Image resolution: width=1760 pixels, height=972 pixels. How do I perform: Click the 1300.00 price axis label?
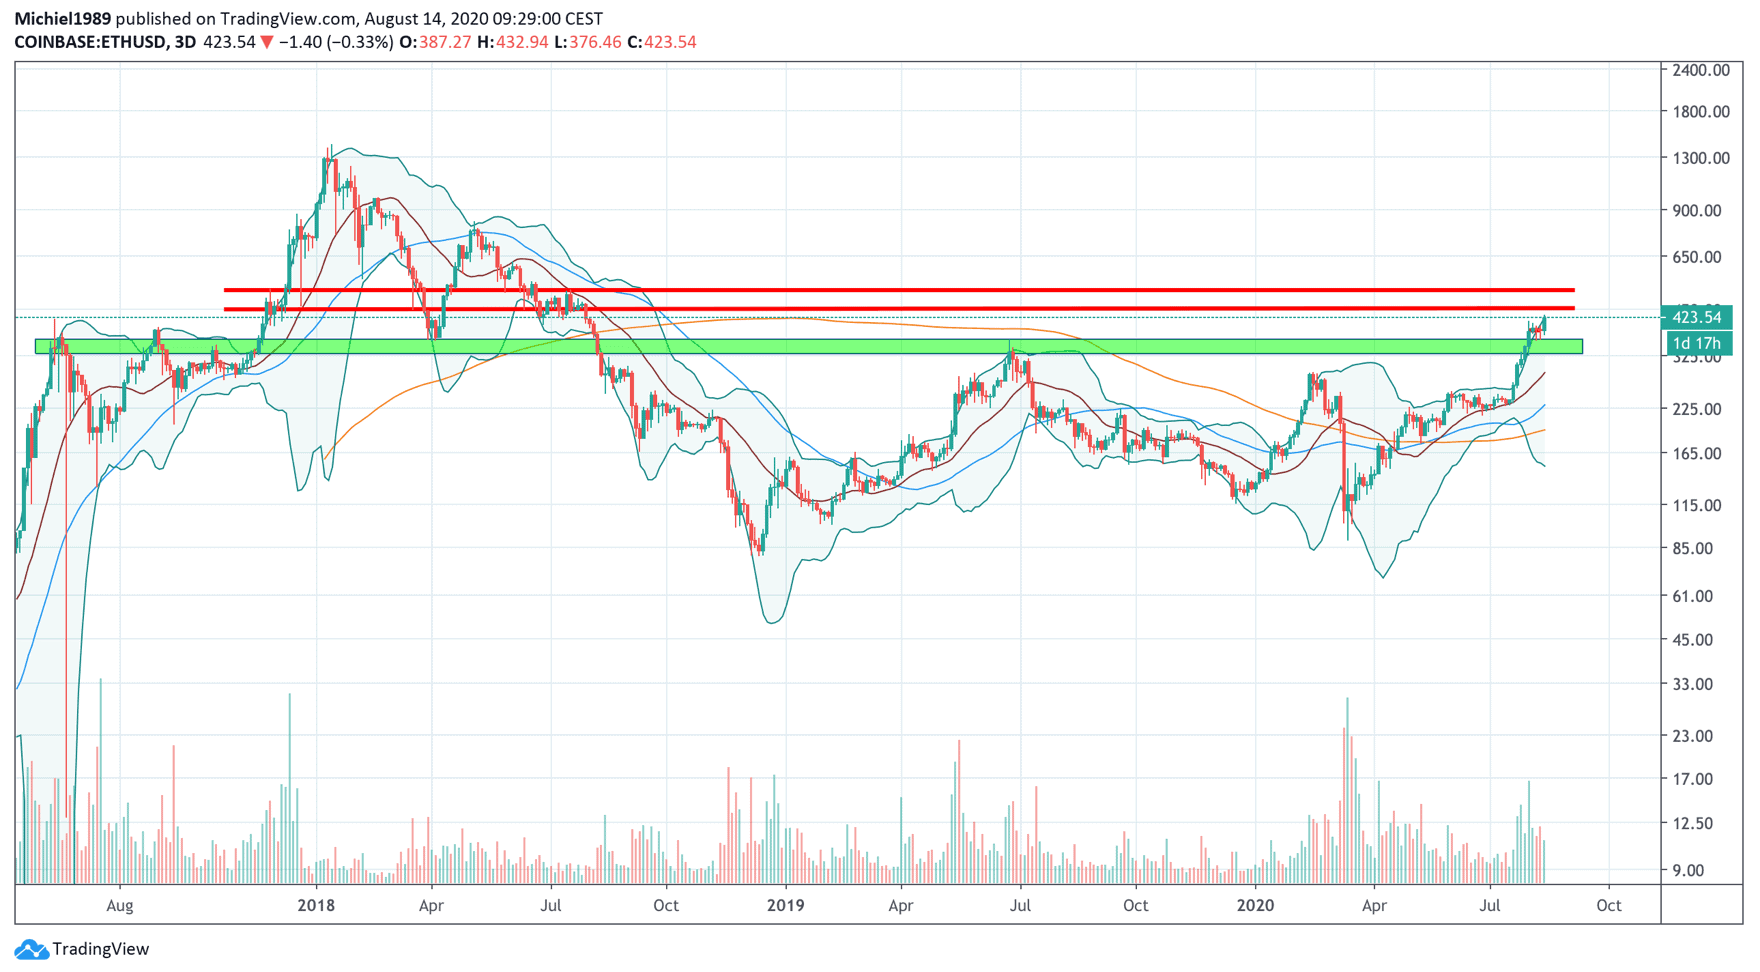pos(1699,158)
